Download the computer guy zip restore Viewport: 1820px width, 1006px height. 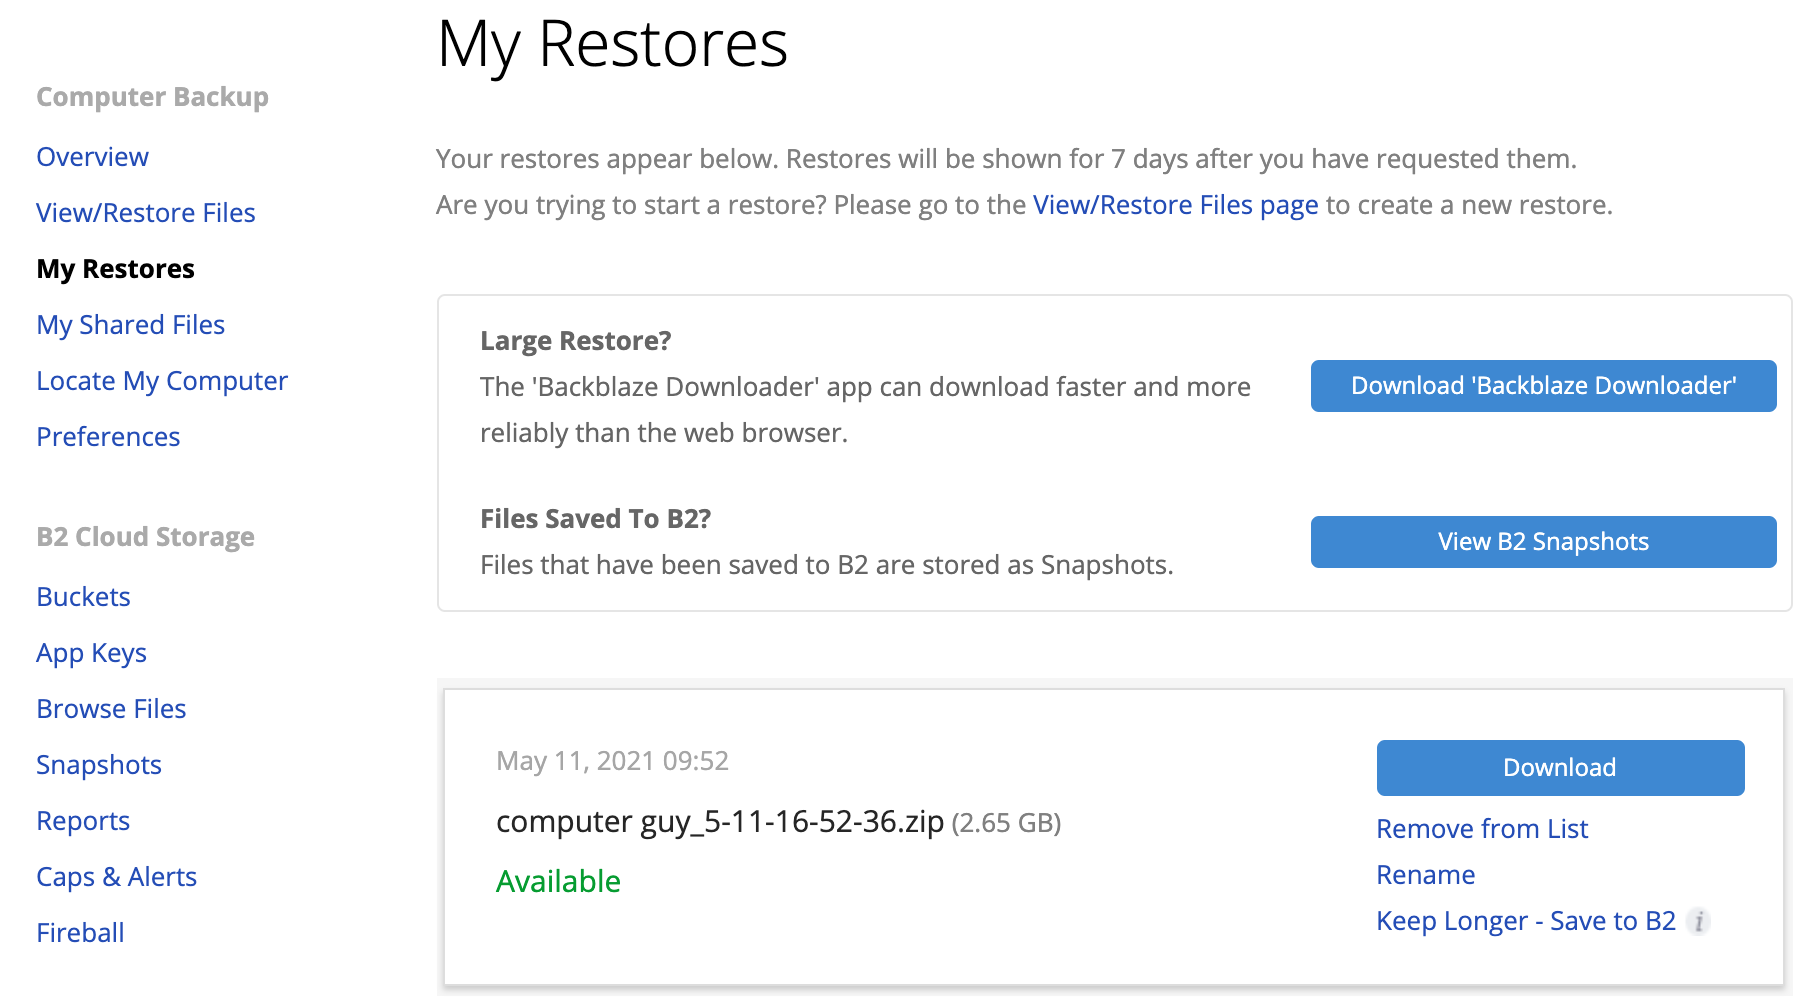1560,768
